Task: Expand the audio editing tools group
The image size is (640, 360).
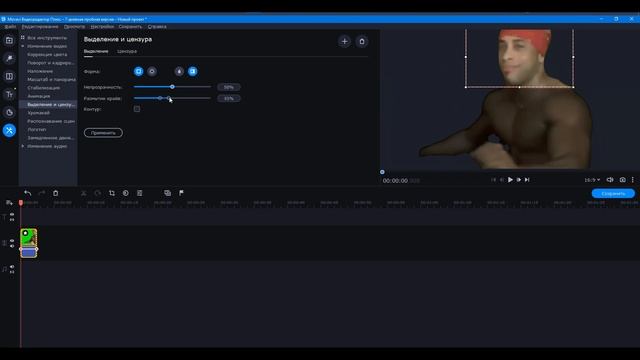Action: (x=23, y=146)
